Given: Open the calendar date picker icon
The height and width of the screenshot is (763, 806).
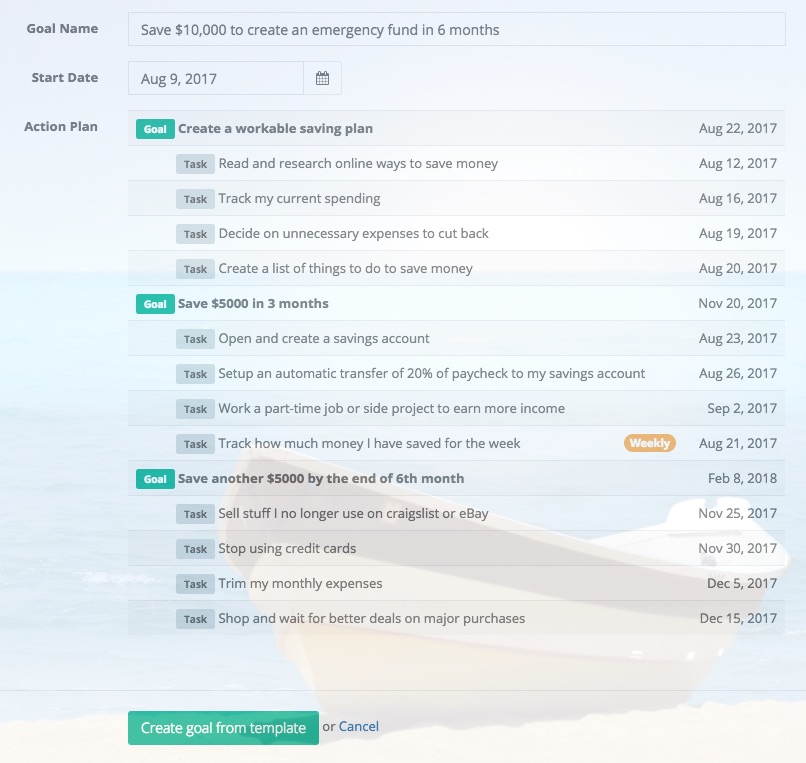Looking at the screenshot, I should tap(322, 78).
